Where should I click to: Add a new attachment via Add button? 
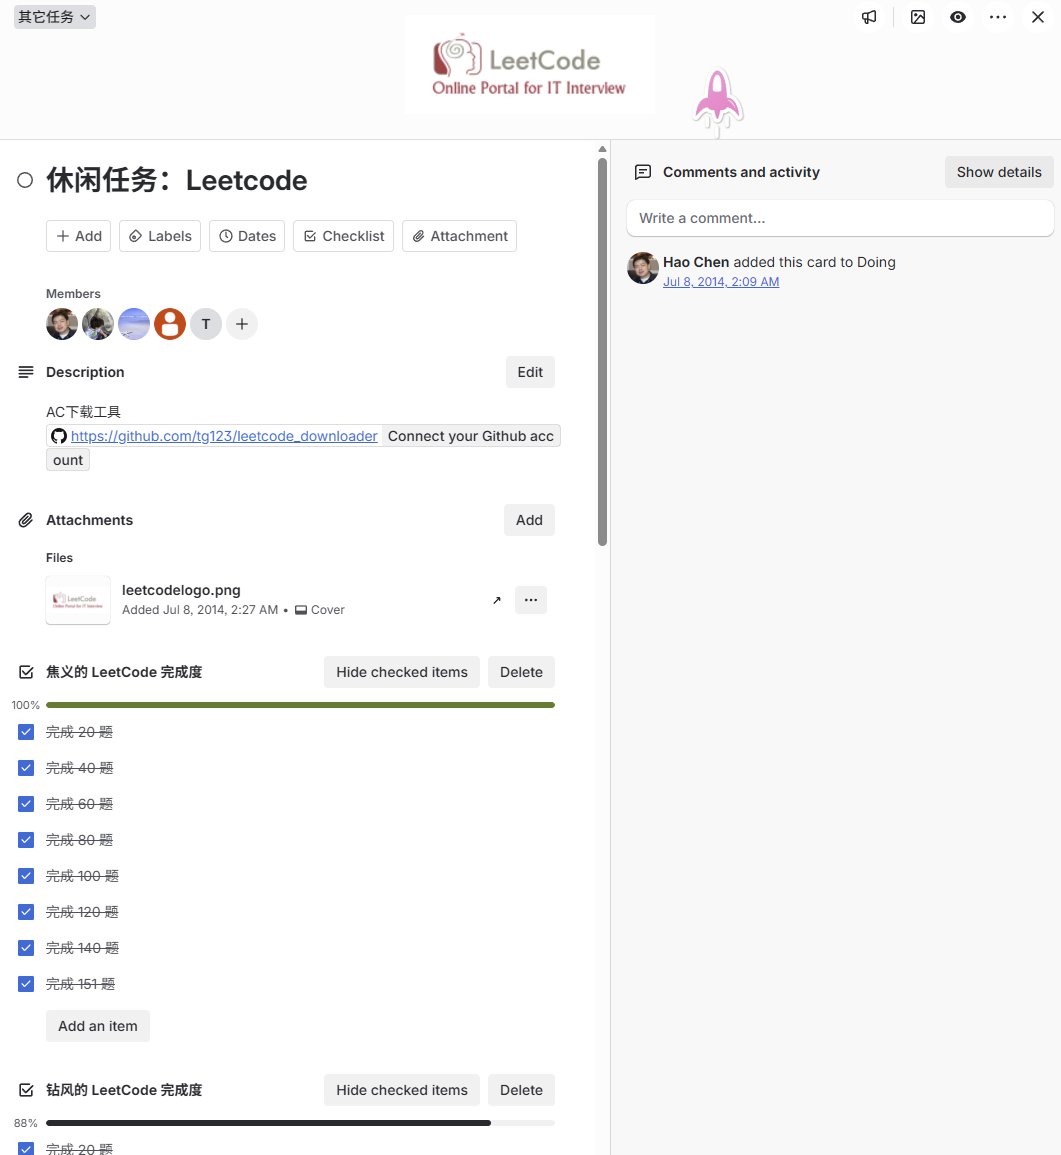pyautogui.click(x=529, y=520)
